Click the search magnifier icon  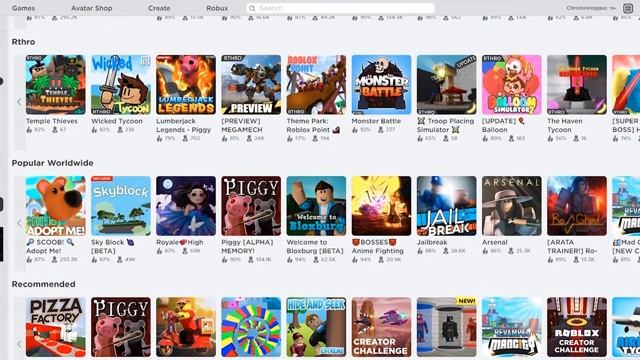[252, 8]
